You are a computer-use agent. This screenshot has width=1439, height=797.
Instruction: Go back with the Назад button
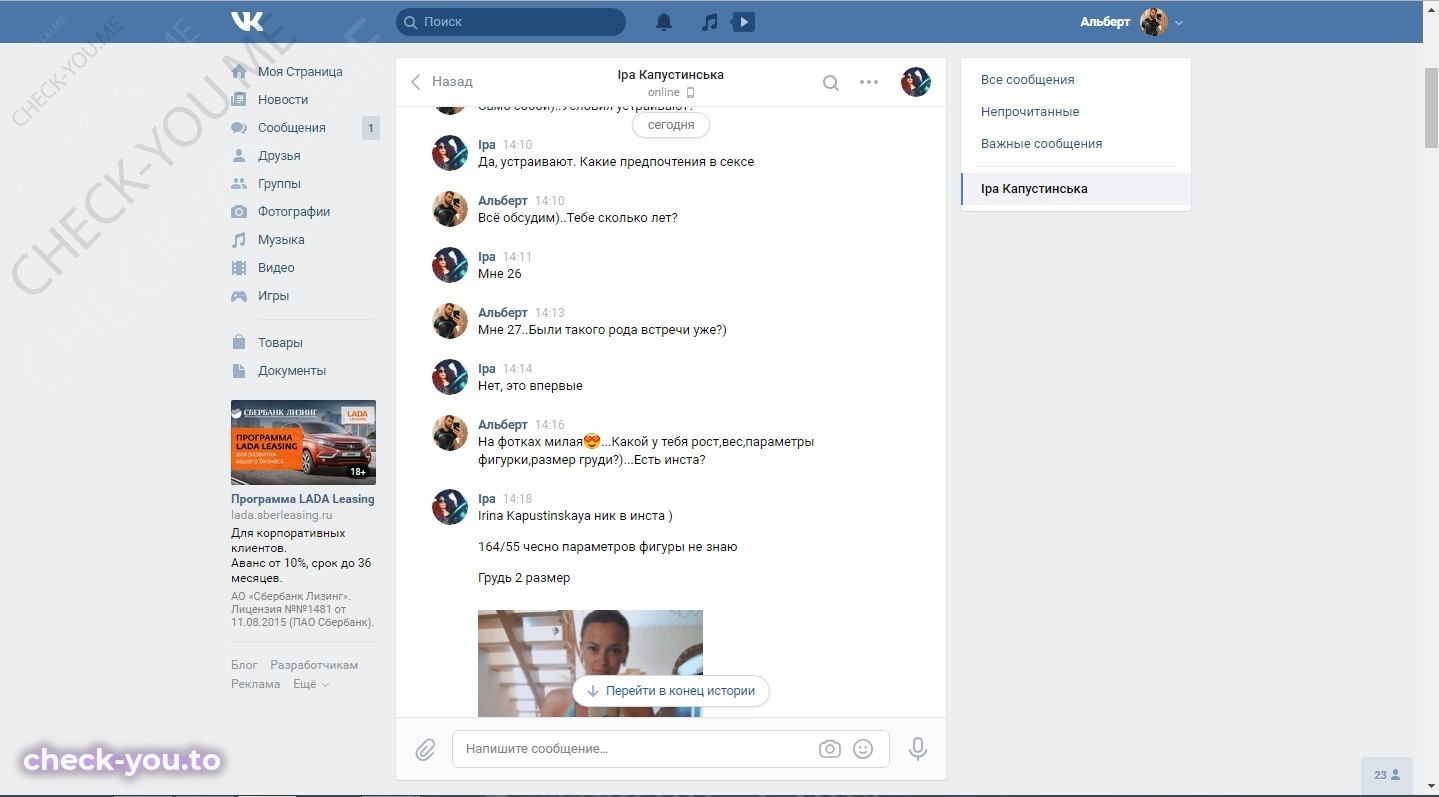pos(441,82)
